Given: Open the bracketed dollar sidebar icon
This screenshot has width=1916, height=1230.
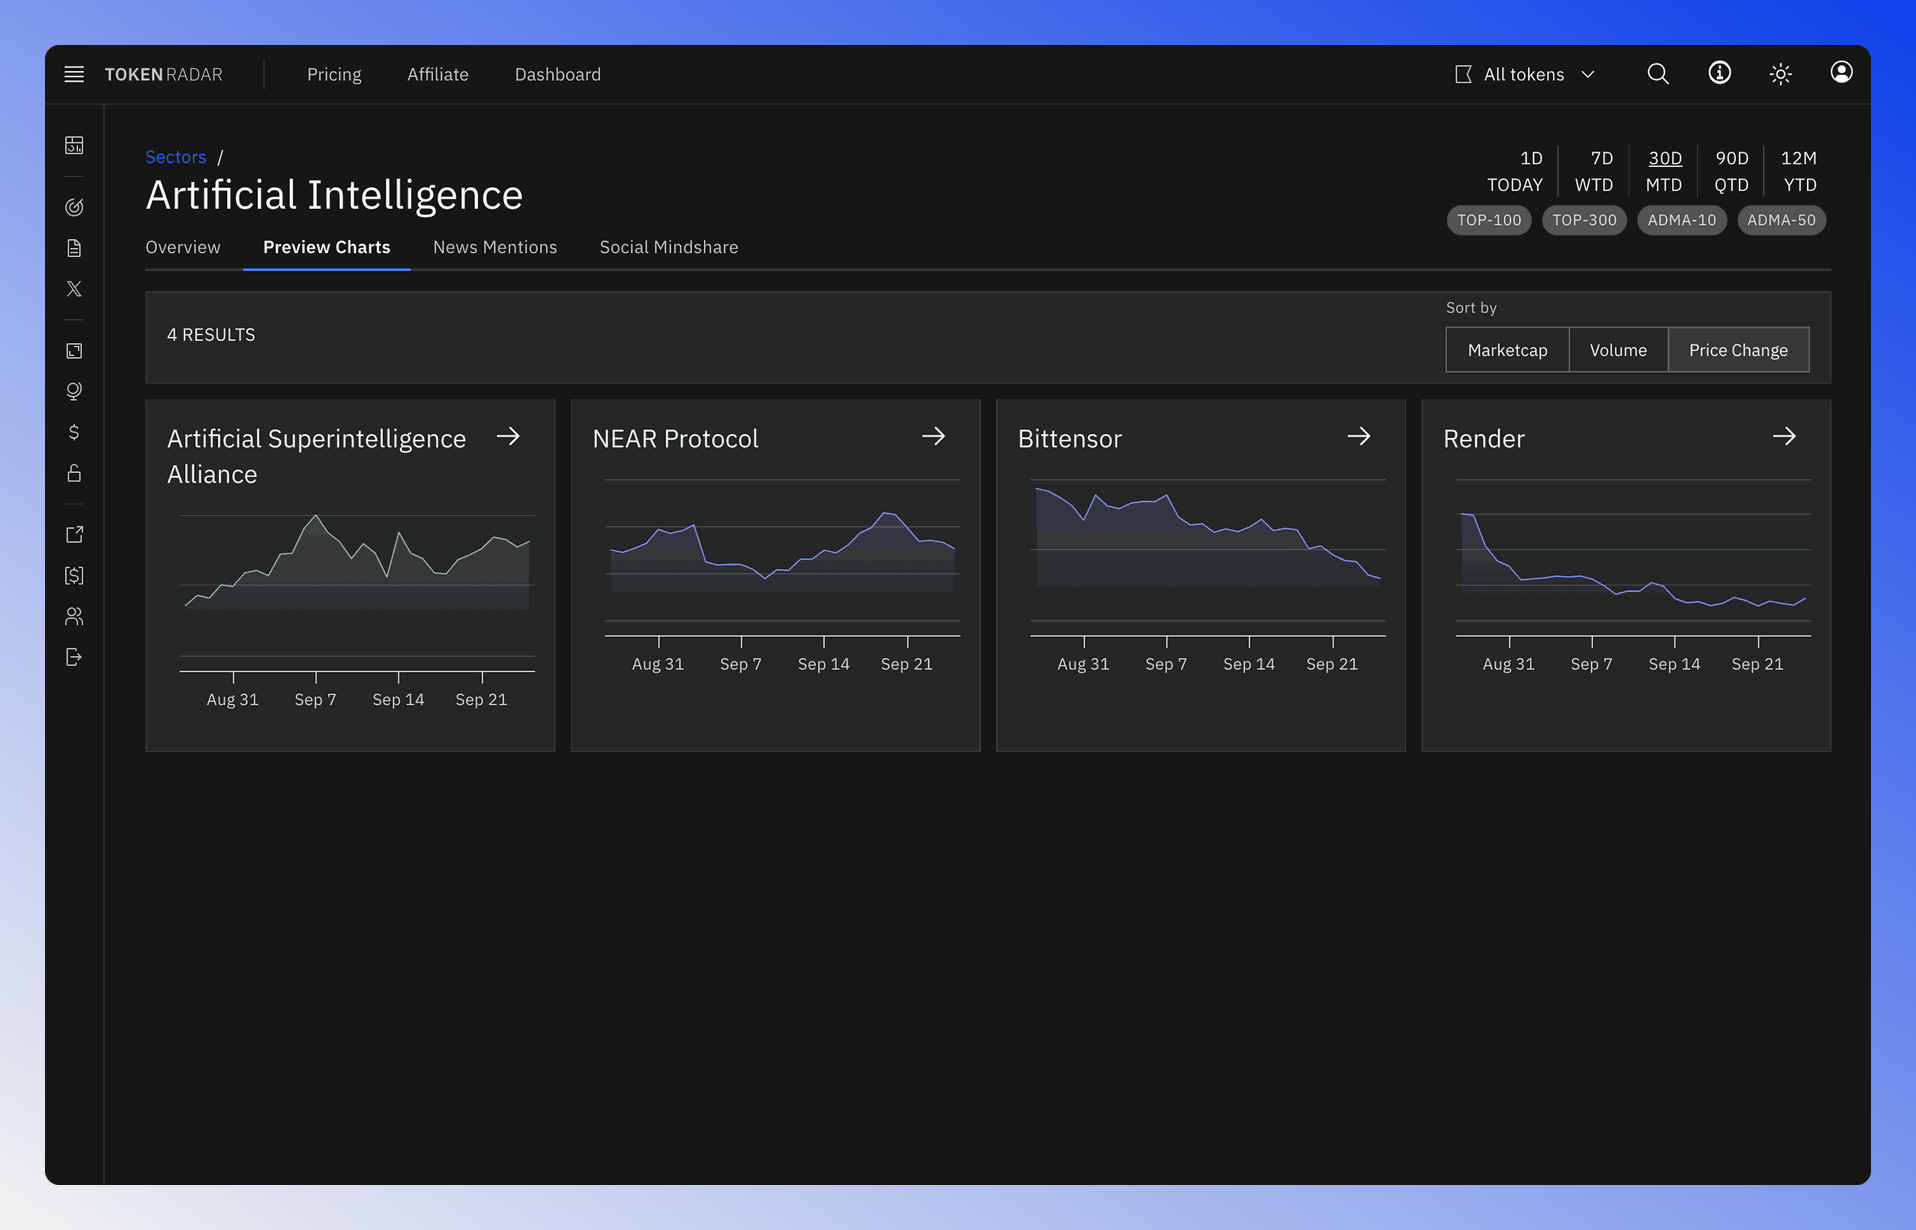Looking at the screenshot, I should [x=74, y=575].
